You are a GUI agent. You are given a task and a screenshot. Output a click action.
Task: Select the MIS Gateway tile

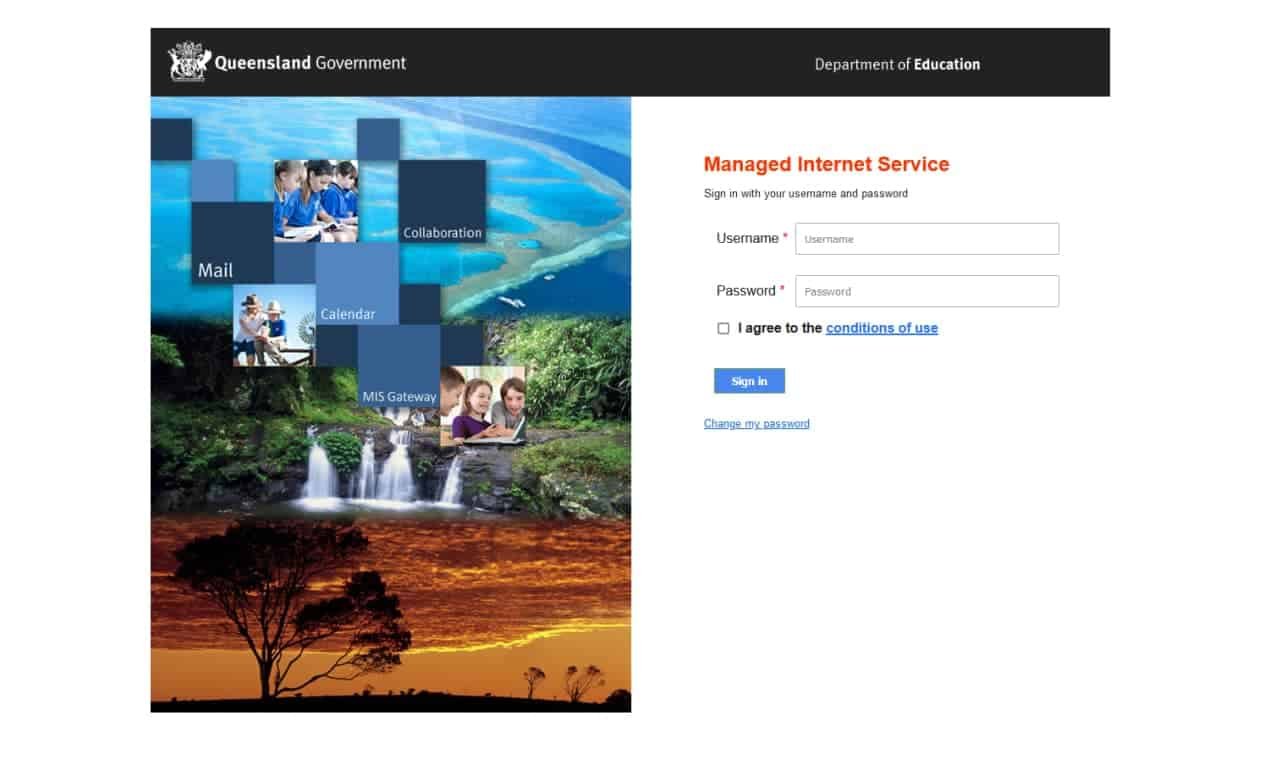(x=400, y=396)
